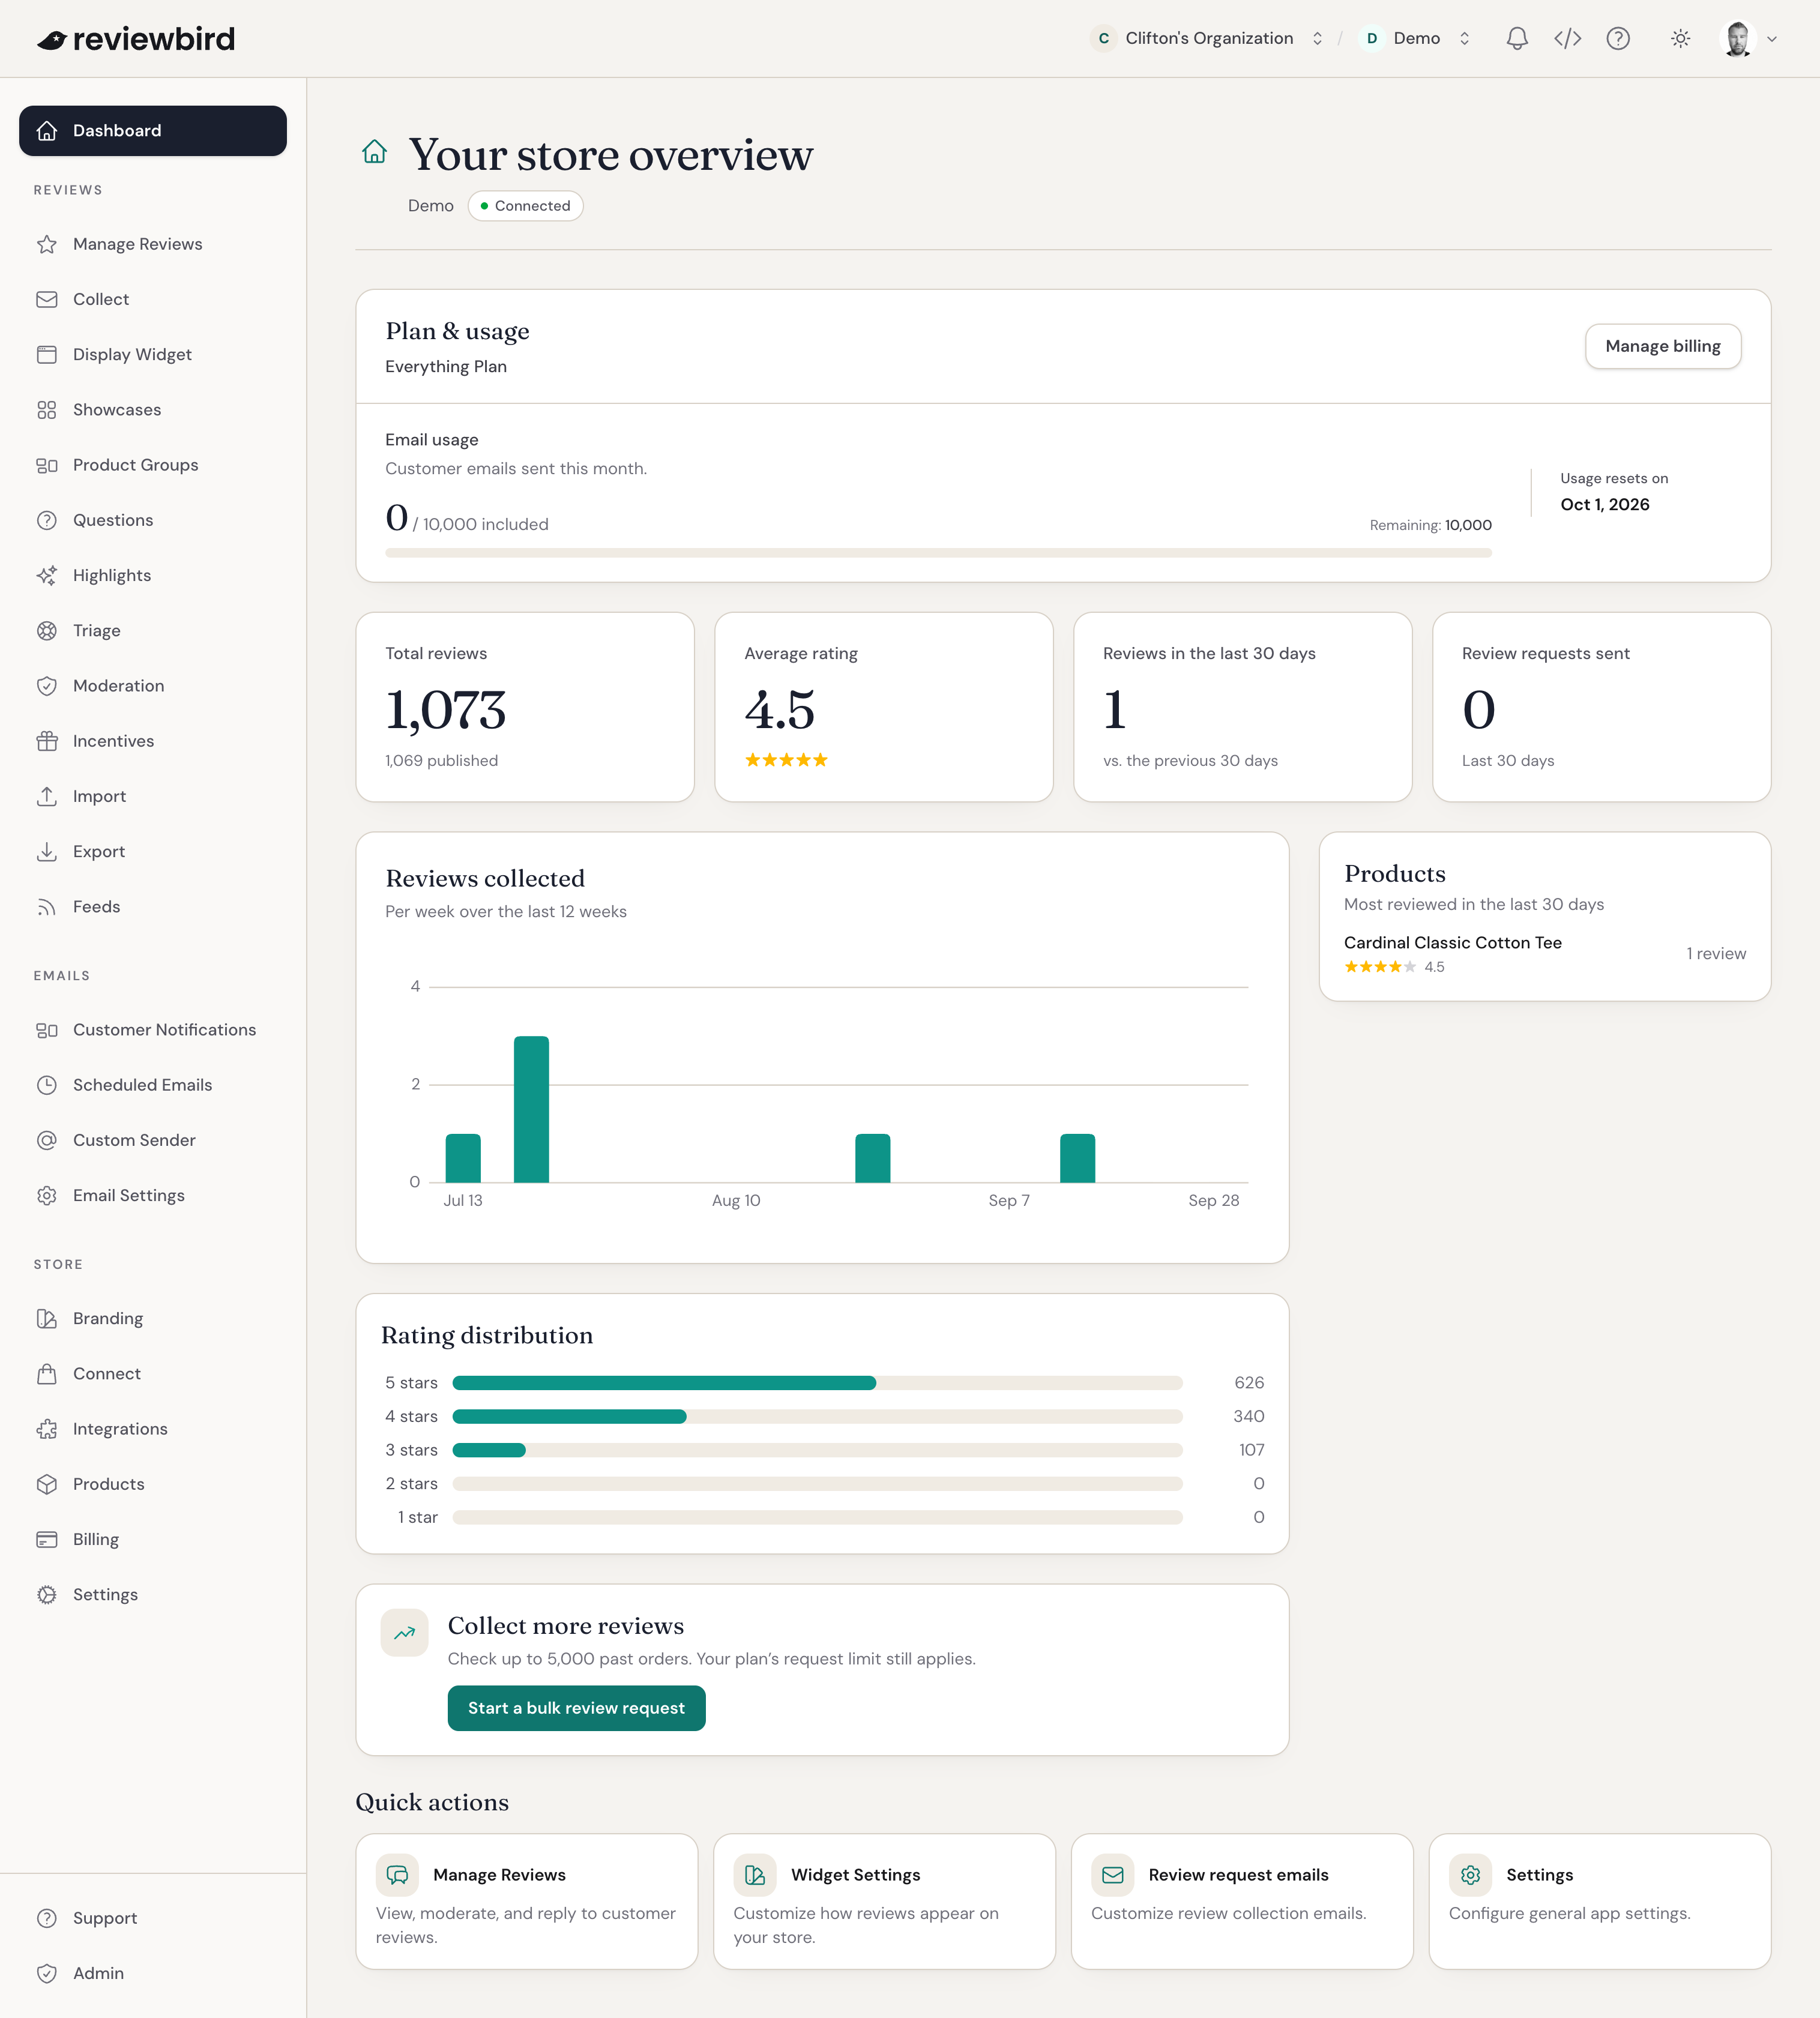Open the Review request emails quick action

click(1242, 1901)
